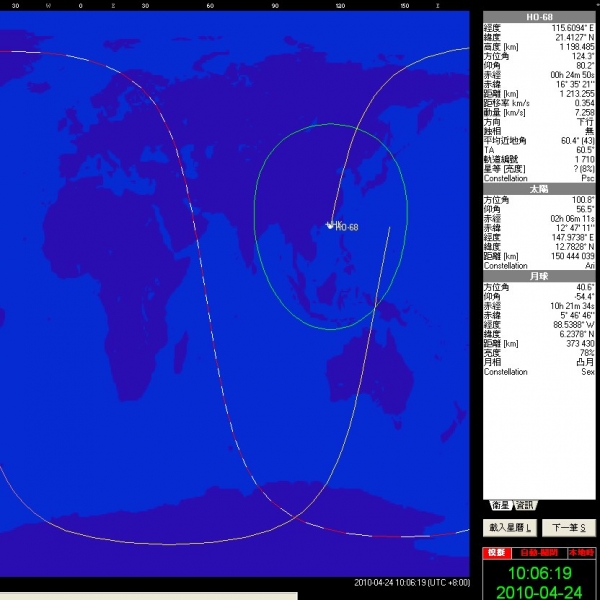The width and height of the screenshot is (600, 600).
Task: Open the 資訊 tab
Action: (x=525, y=505)
